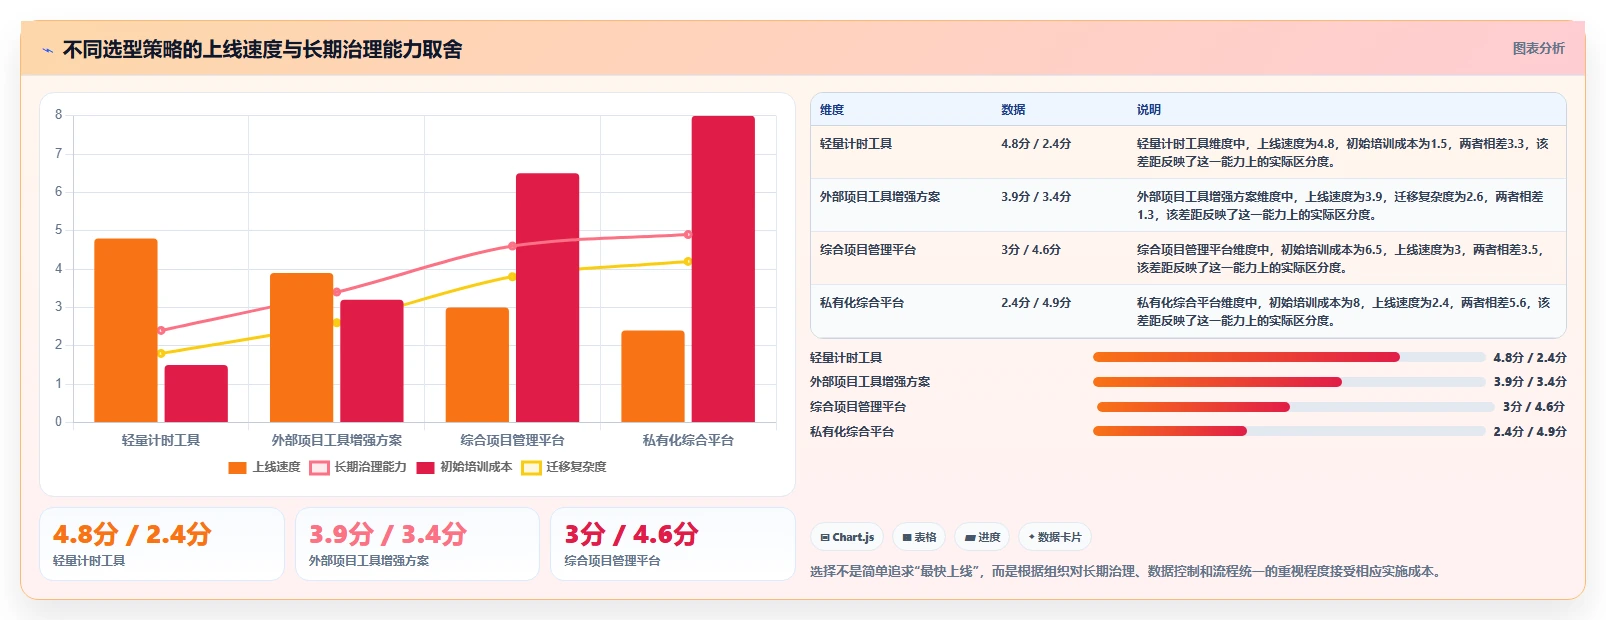Click the orange 上线速度 bar for 外部项目工具增强方案
The image size is (1606, 620).
coord(301,347)
